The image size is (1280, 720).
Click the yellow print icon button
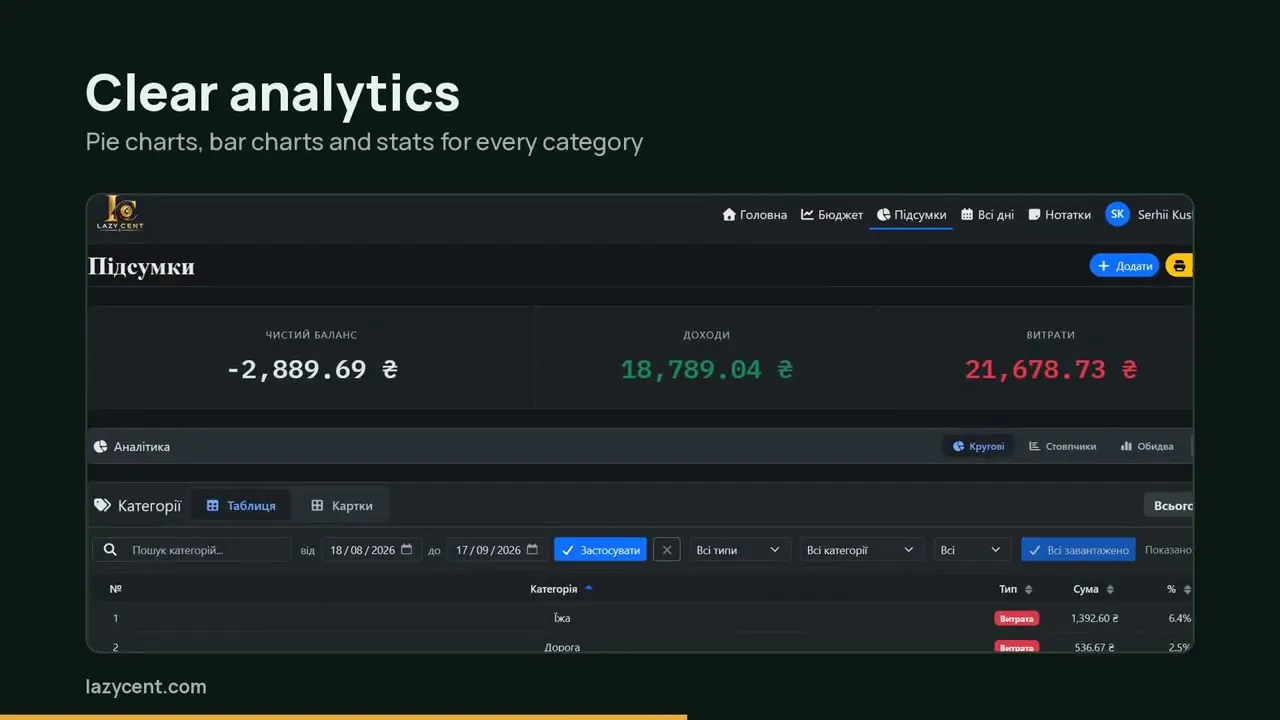pos(1179,266)
